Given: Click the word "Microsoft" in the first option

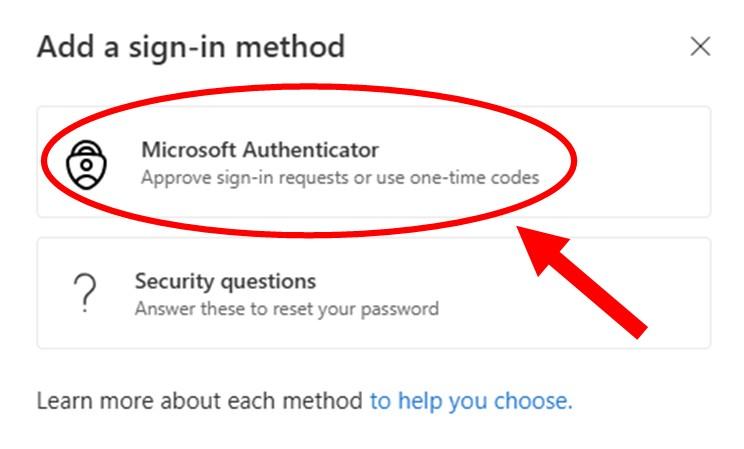Looking at the screenshot, I should 185,151.
